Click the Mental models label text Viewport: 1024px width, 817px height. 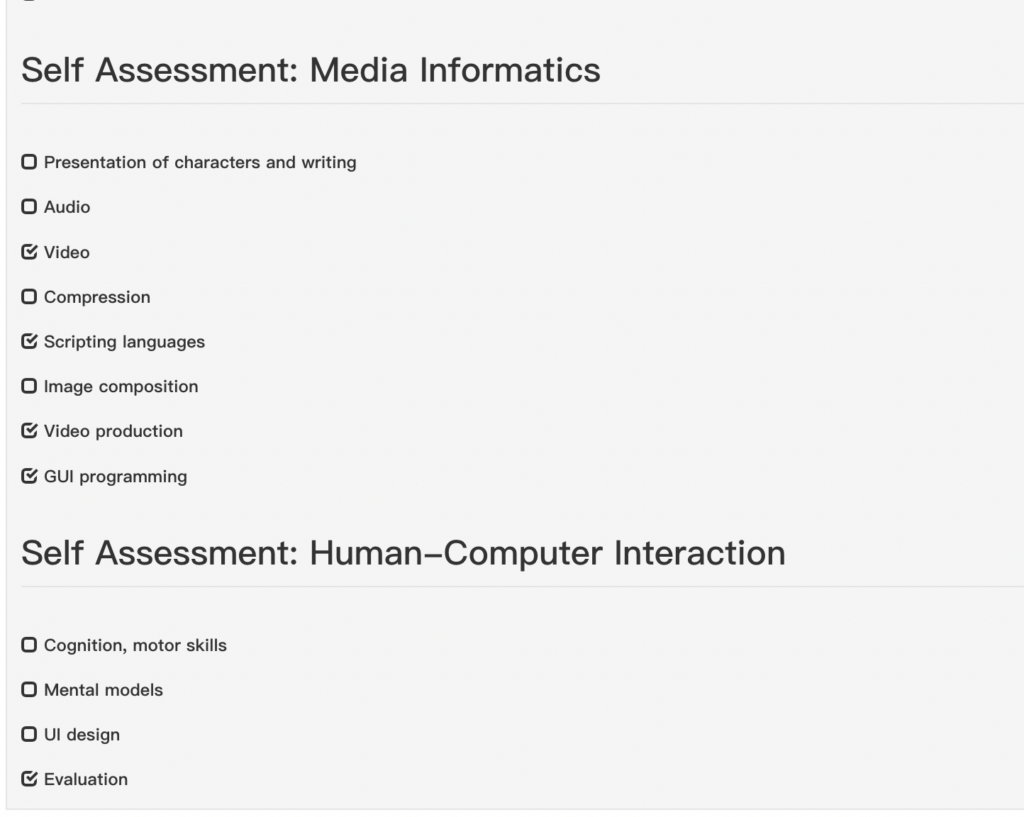(103, 690)
